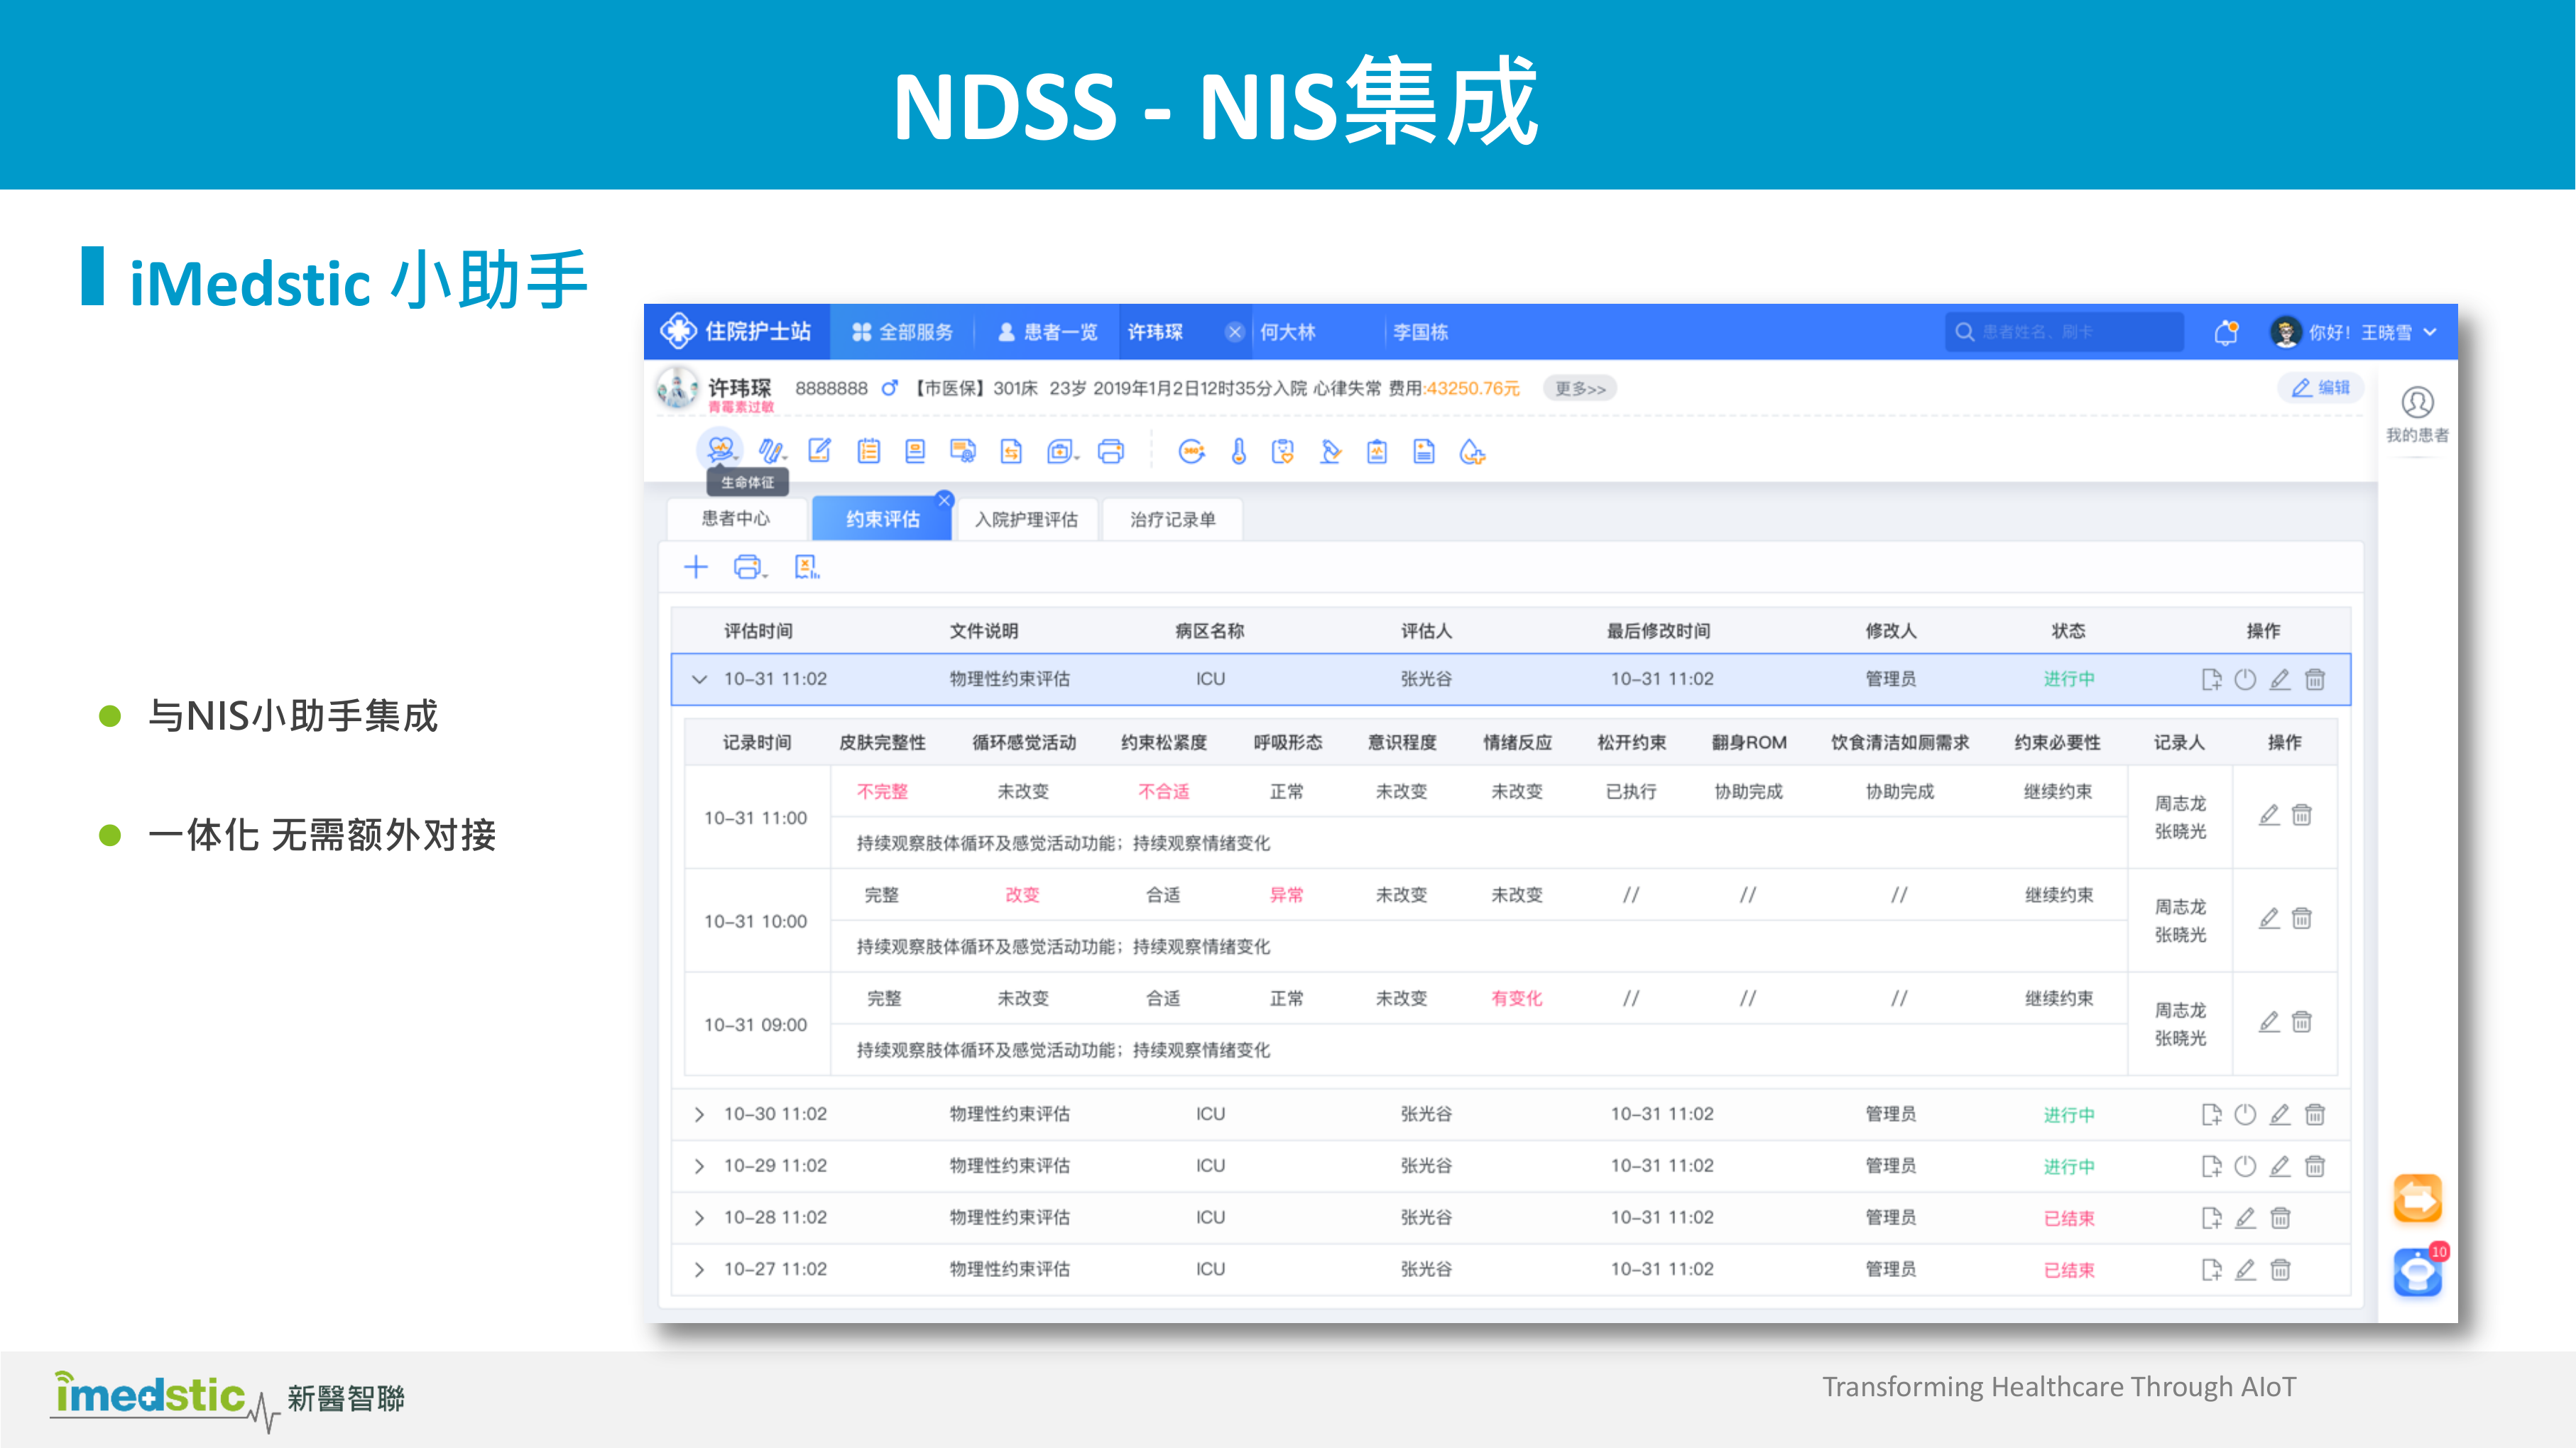The width and height of the screenshot is (2576, 1448).
Task: Click the notification bell icon
Action: pos(2225,332)
